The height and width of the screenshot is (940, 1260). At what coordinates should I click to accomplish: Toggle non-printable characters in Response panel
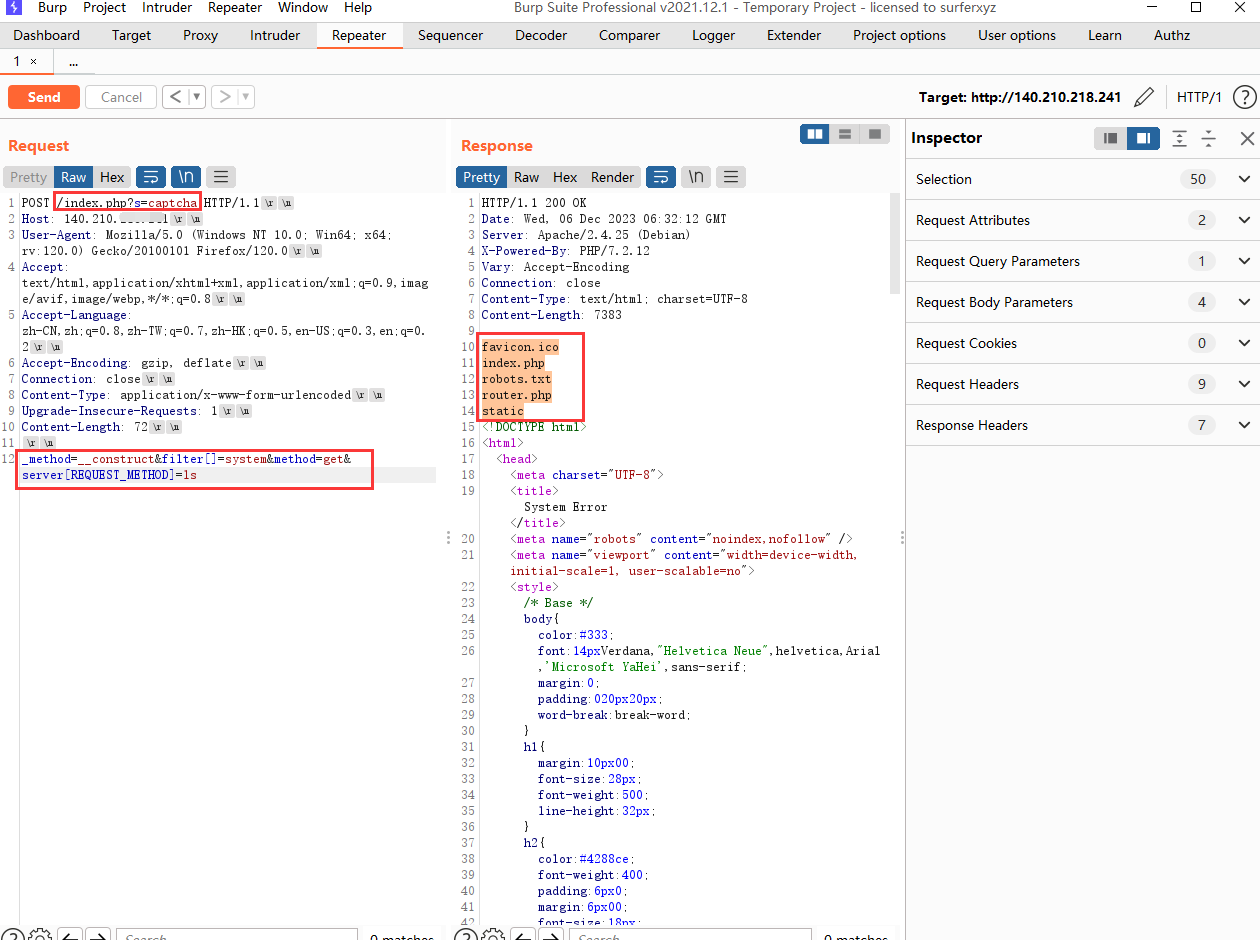[x=696, y=177]
